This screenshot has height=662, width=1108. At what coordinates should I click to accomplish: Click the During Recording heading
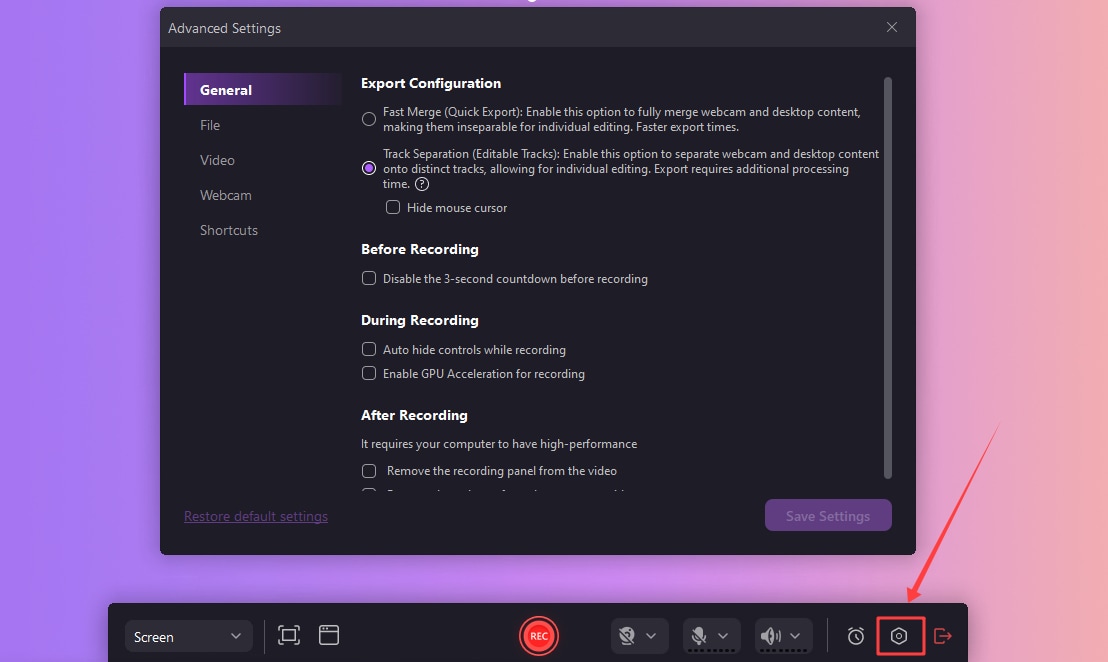click(420, 320)
